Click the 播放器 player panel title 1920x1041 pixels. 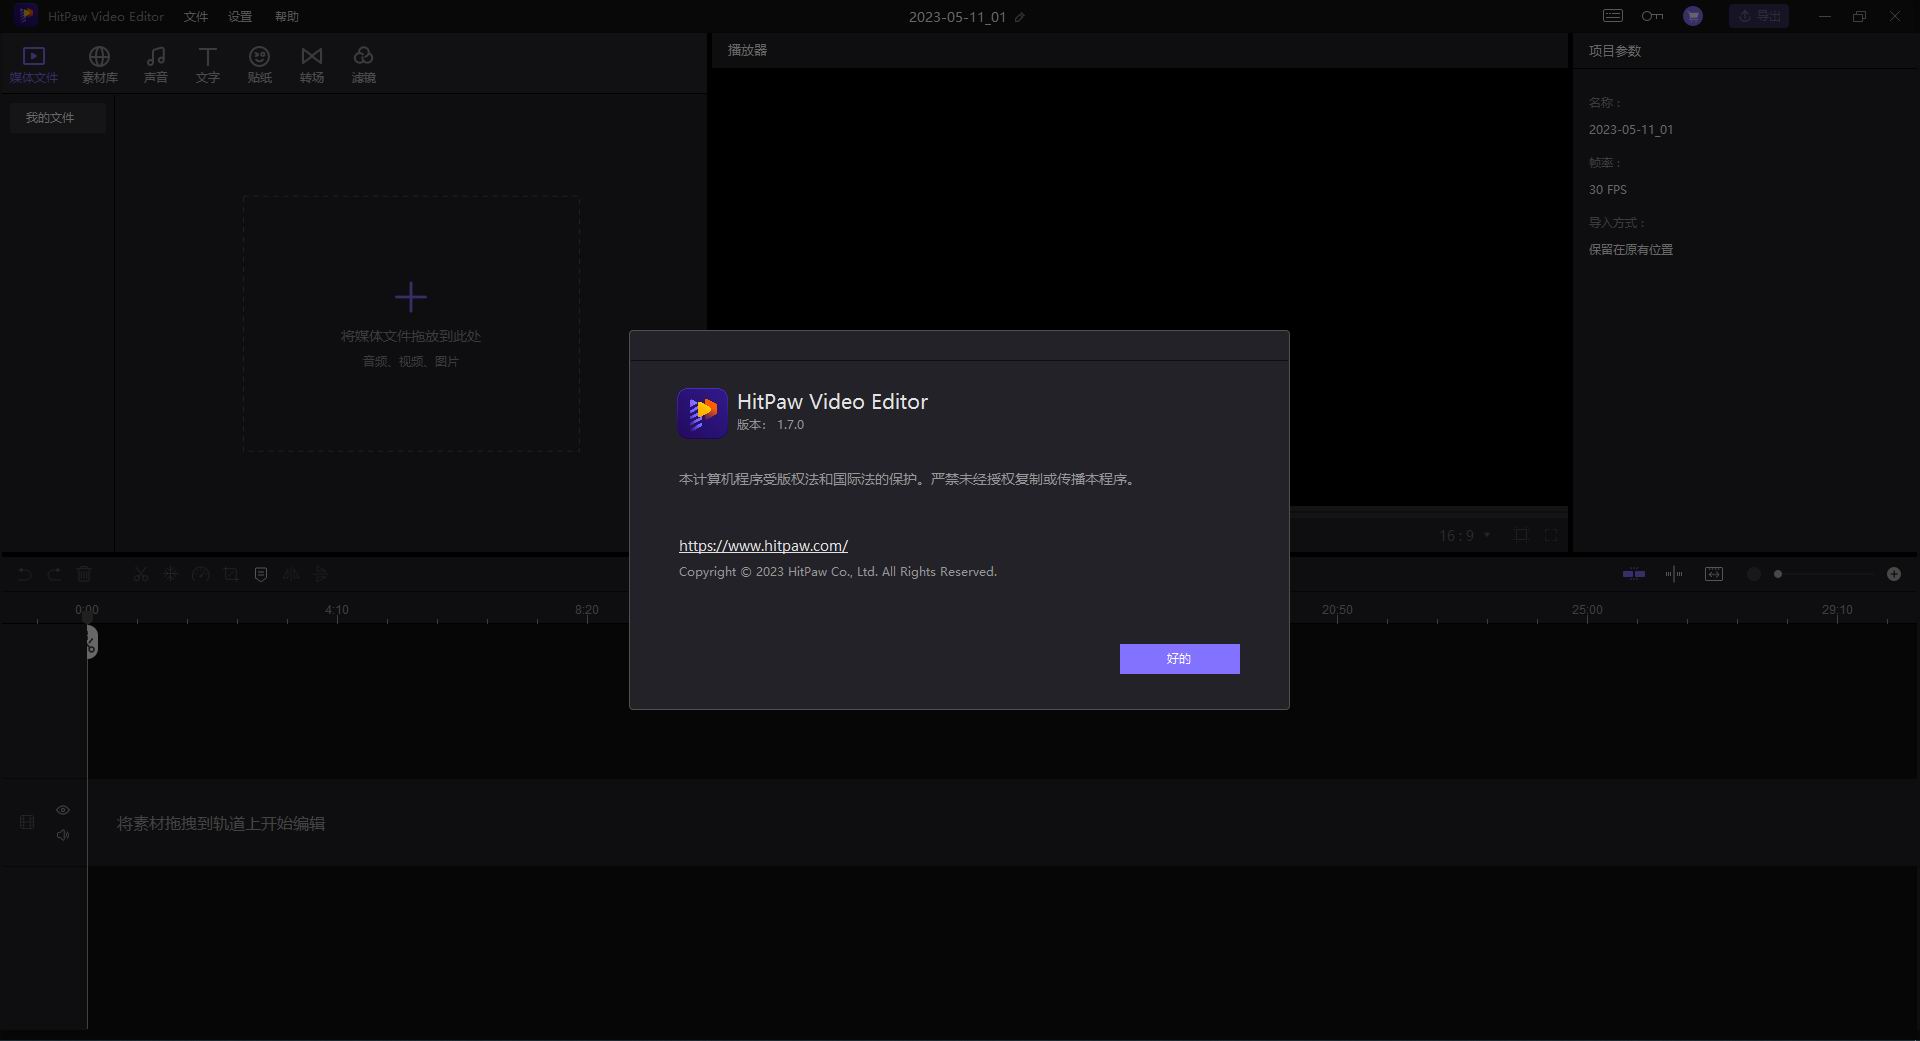[747, 50]
